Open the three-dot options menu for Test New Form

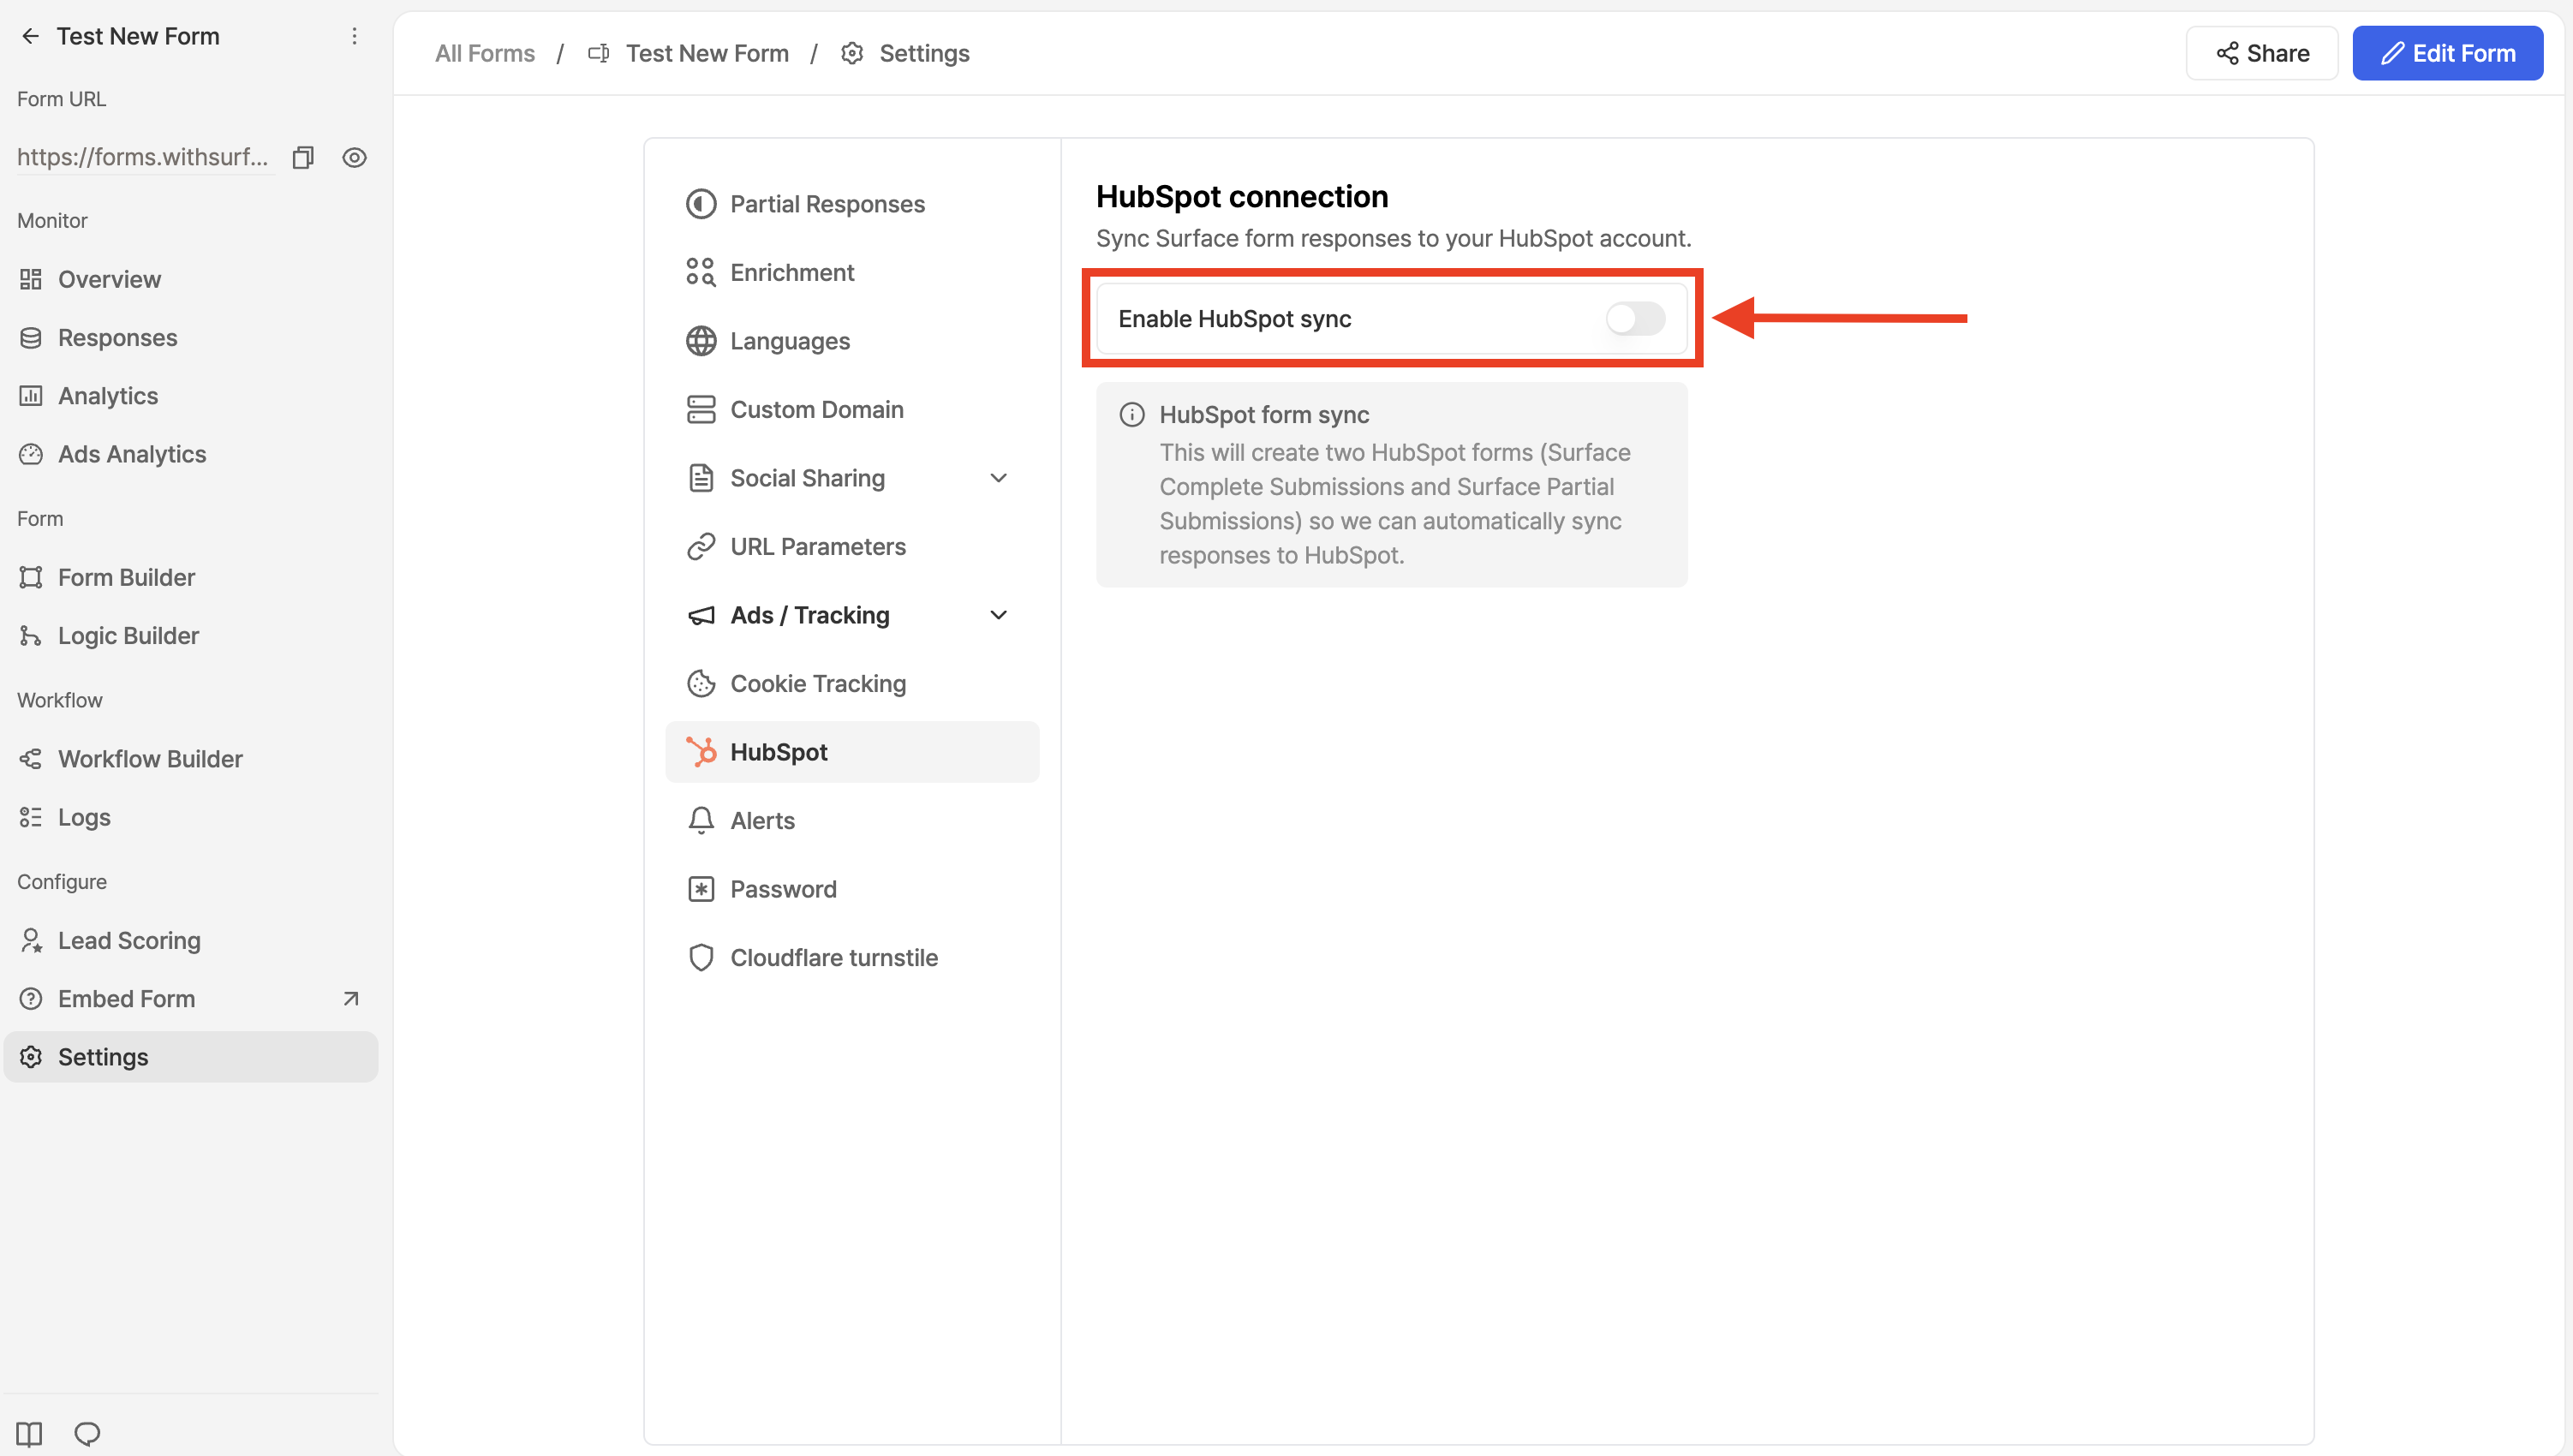354,36
